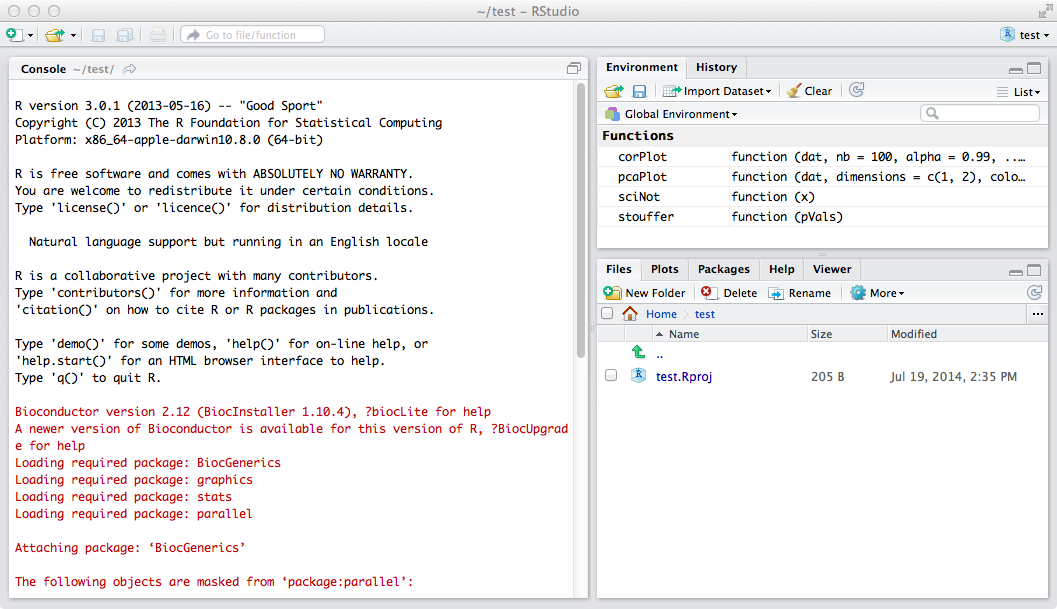Maximize the Environment pane
Viewport: 1057px width, 609px height.
click(x=1034, y=68)
